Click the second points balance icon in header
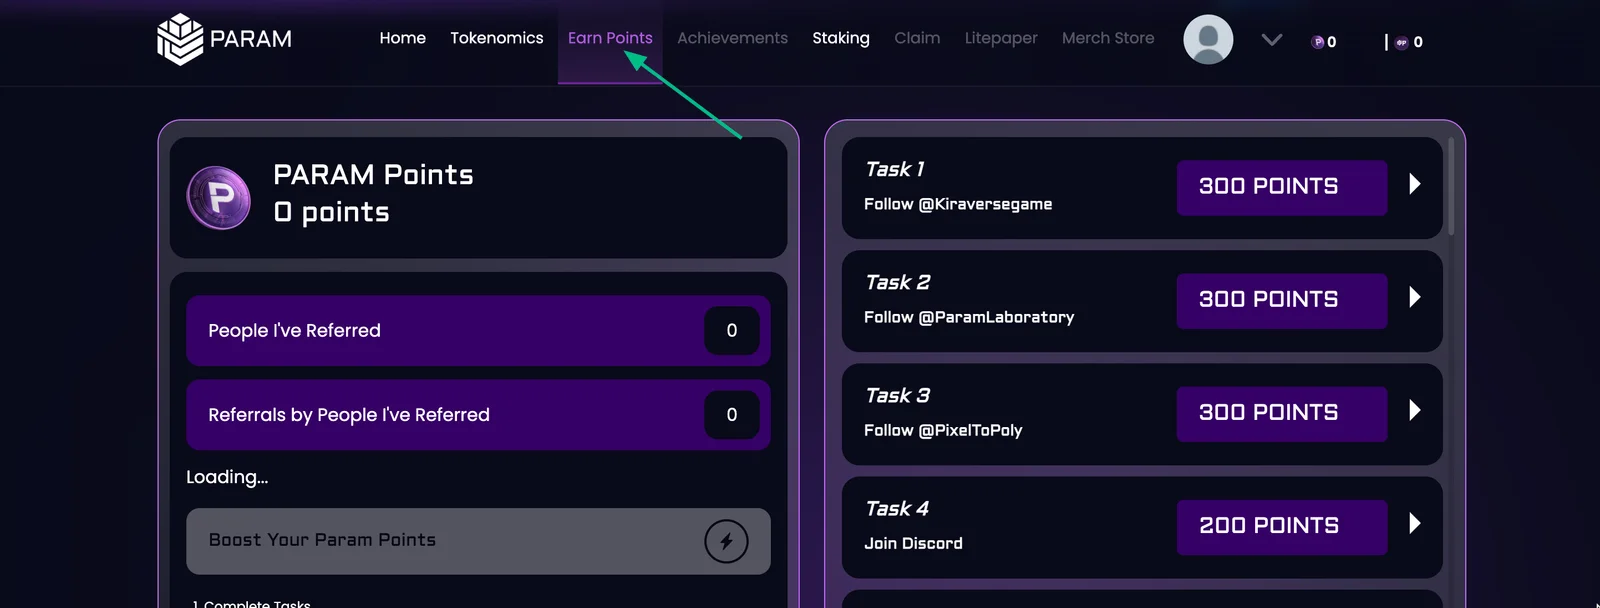Image resolution: width=1600 pixels, height=608 pixels. (1401, 42)
